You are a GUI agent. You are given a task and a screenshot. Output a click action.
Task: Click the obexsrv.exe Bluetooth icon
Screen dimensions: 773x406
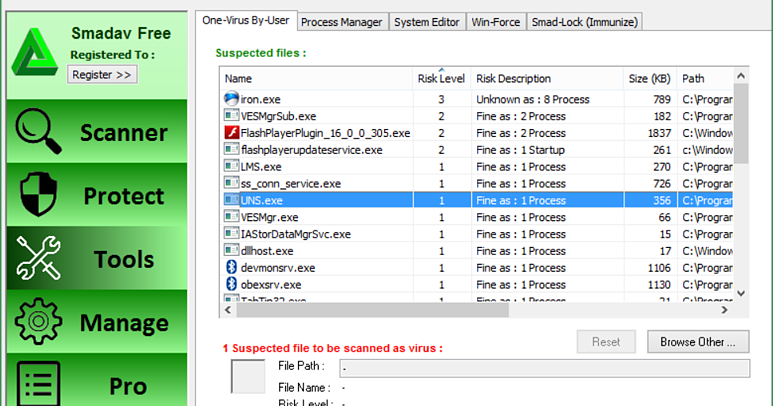(x=231, y=284)
